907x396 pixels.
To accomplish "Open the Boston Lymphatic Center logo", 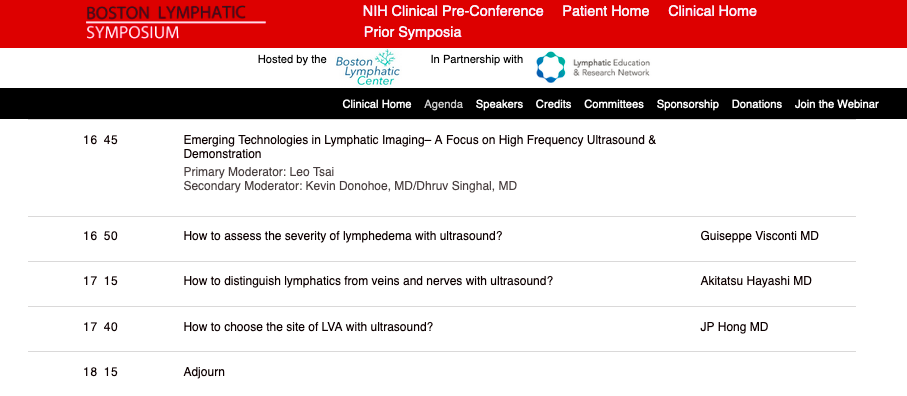I will 368,68.
